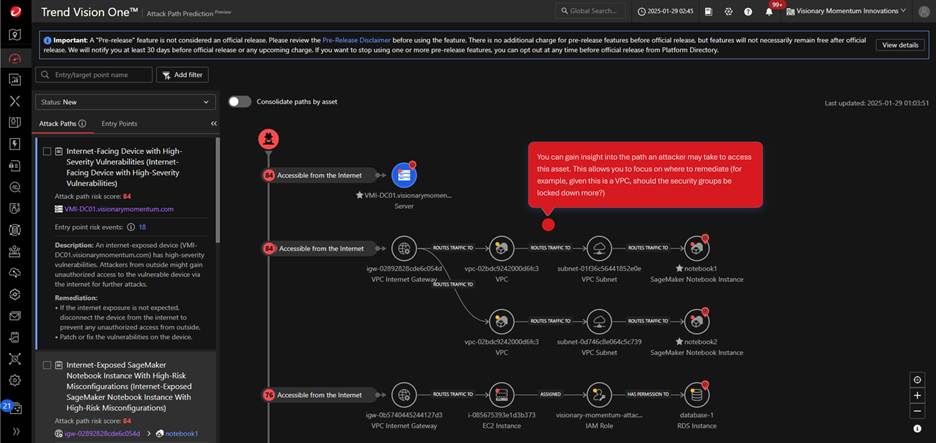Open the Pre-Release Disclaimer link

click(356, 40)
